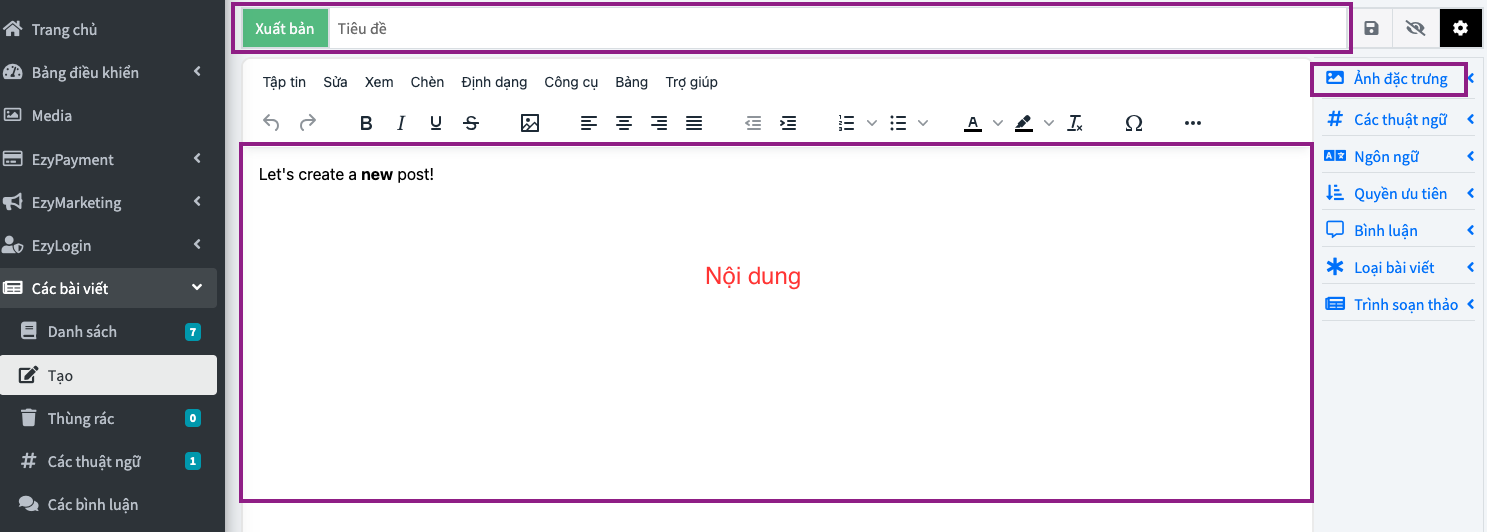Viewport: 1487px width, 532px height.
Task: Insert special character with omega icon
Action: pos(1133,123)
